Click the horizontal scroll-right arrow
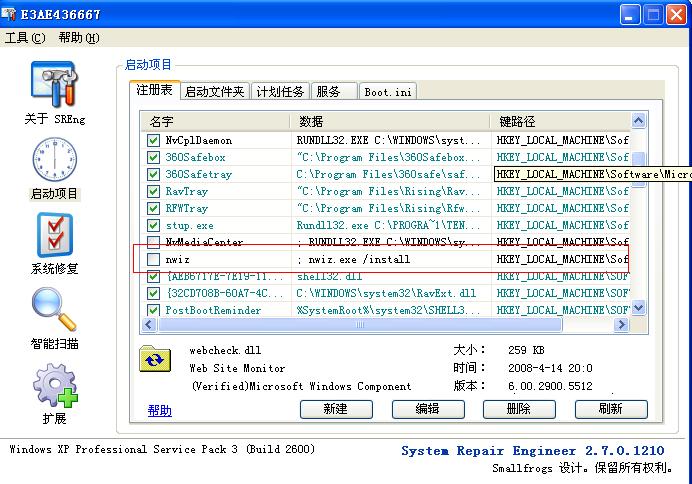692x484 pixels. pos(621,325)
